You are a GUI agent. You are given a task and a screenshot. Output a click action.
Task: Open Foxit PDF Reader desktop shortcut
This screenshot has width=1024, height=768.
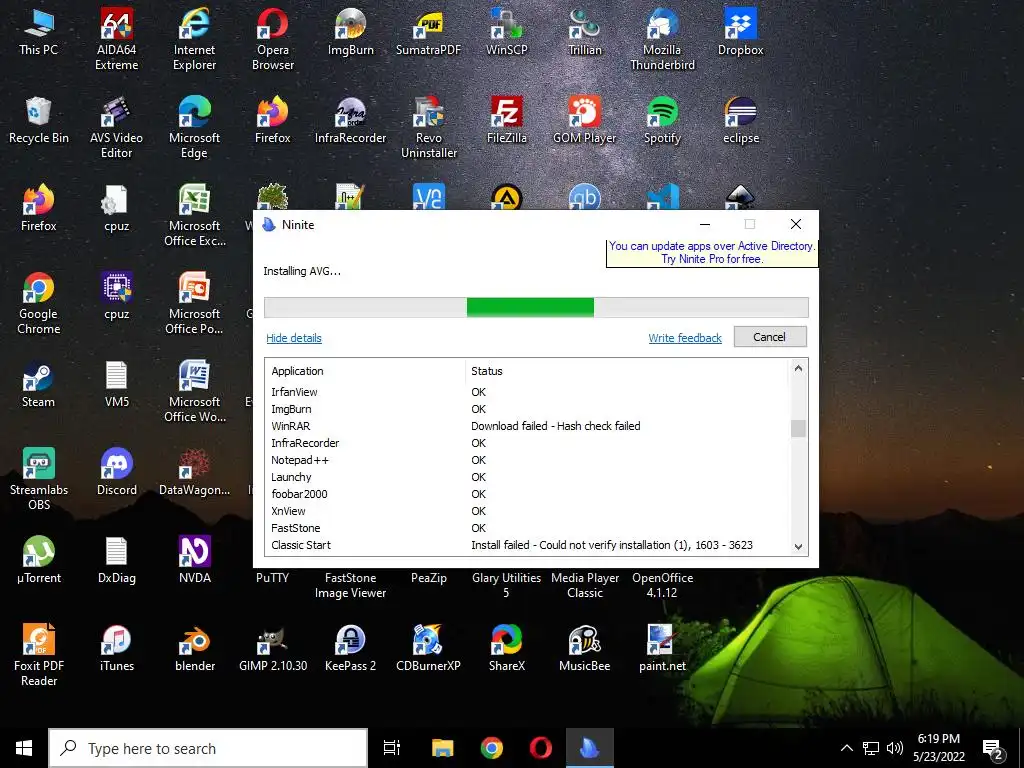(x=39, y=655)
